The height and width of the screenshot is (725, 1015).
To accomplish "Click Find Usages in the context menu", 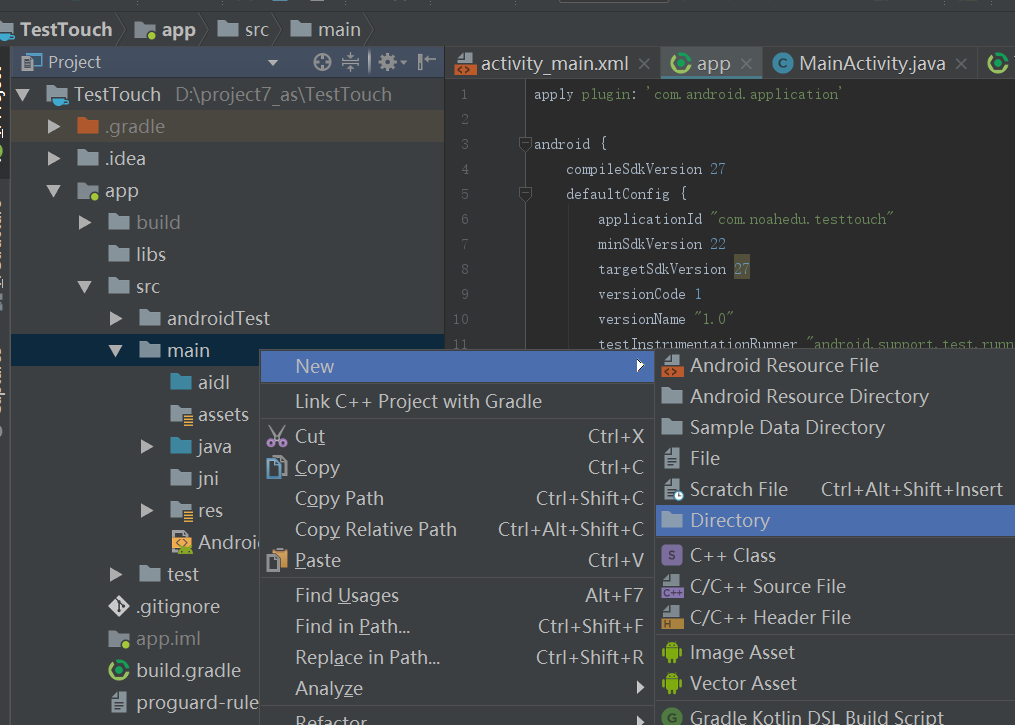I will pos(346,595).
